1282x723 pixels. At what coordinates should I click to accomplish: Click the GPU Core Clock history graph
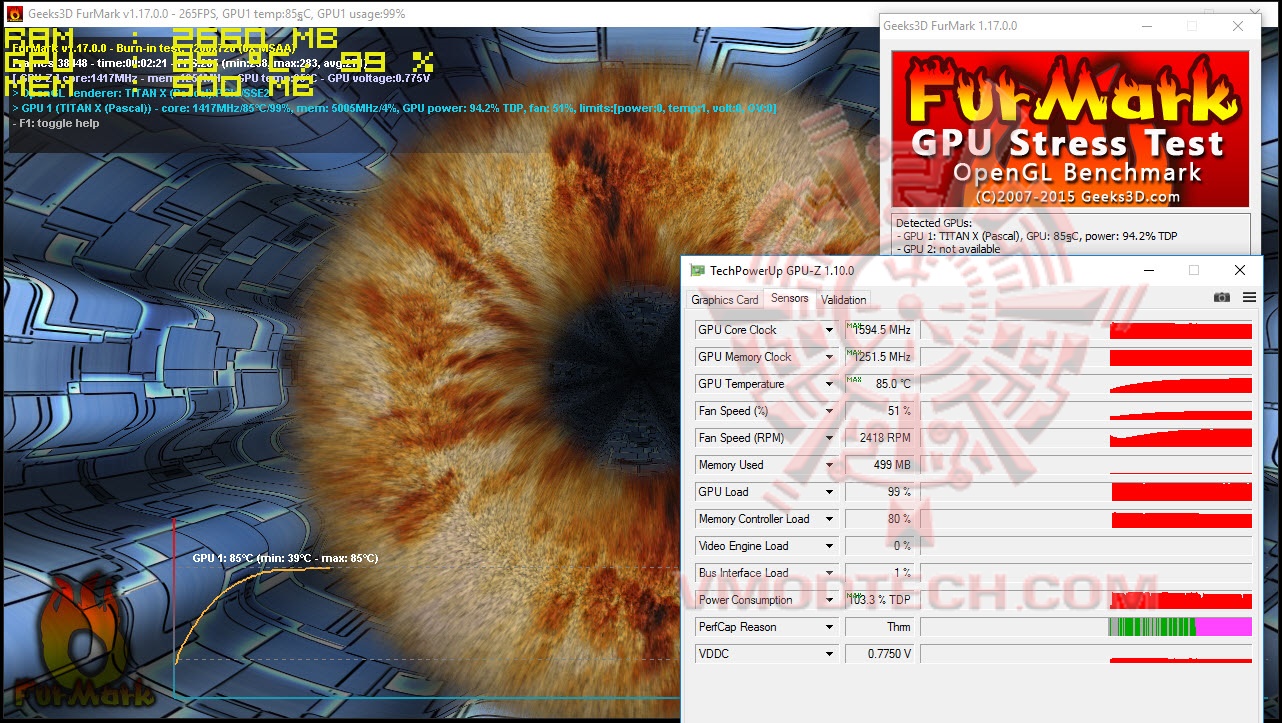[1086, 330]
